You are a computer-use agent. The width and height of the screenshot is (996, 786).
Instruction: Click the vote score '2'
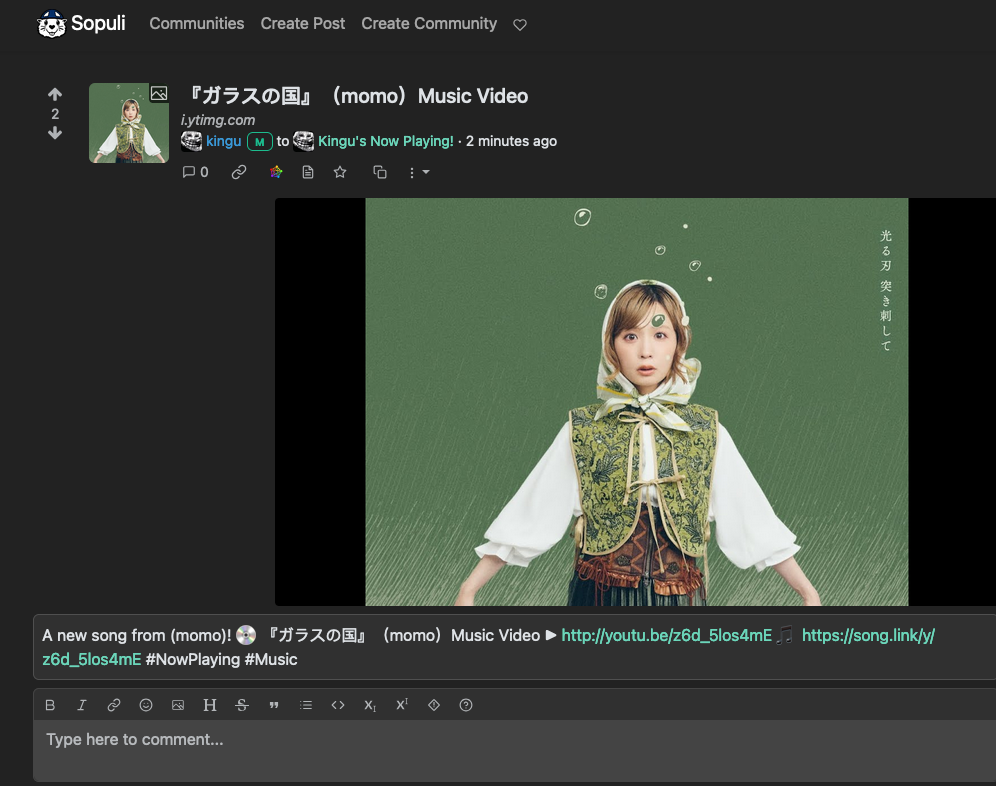pyautogui.click(x=55, y=114)
